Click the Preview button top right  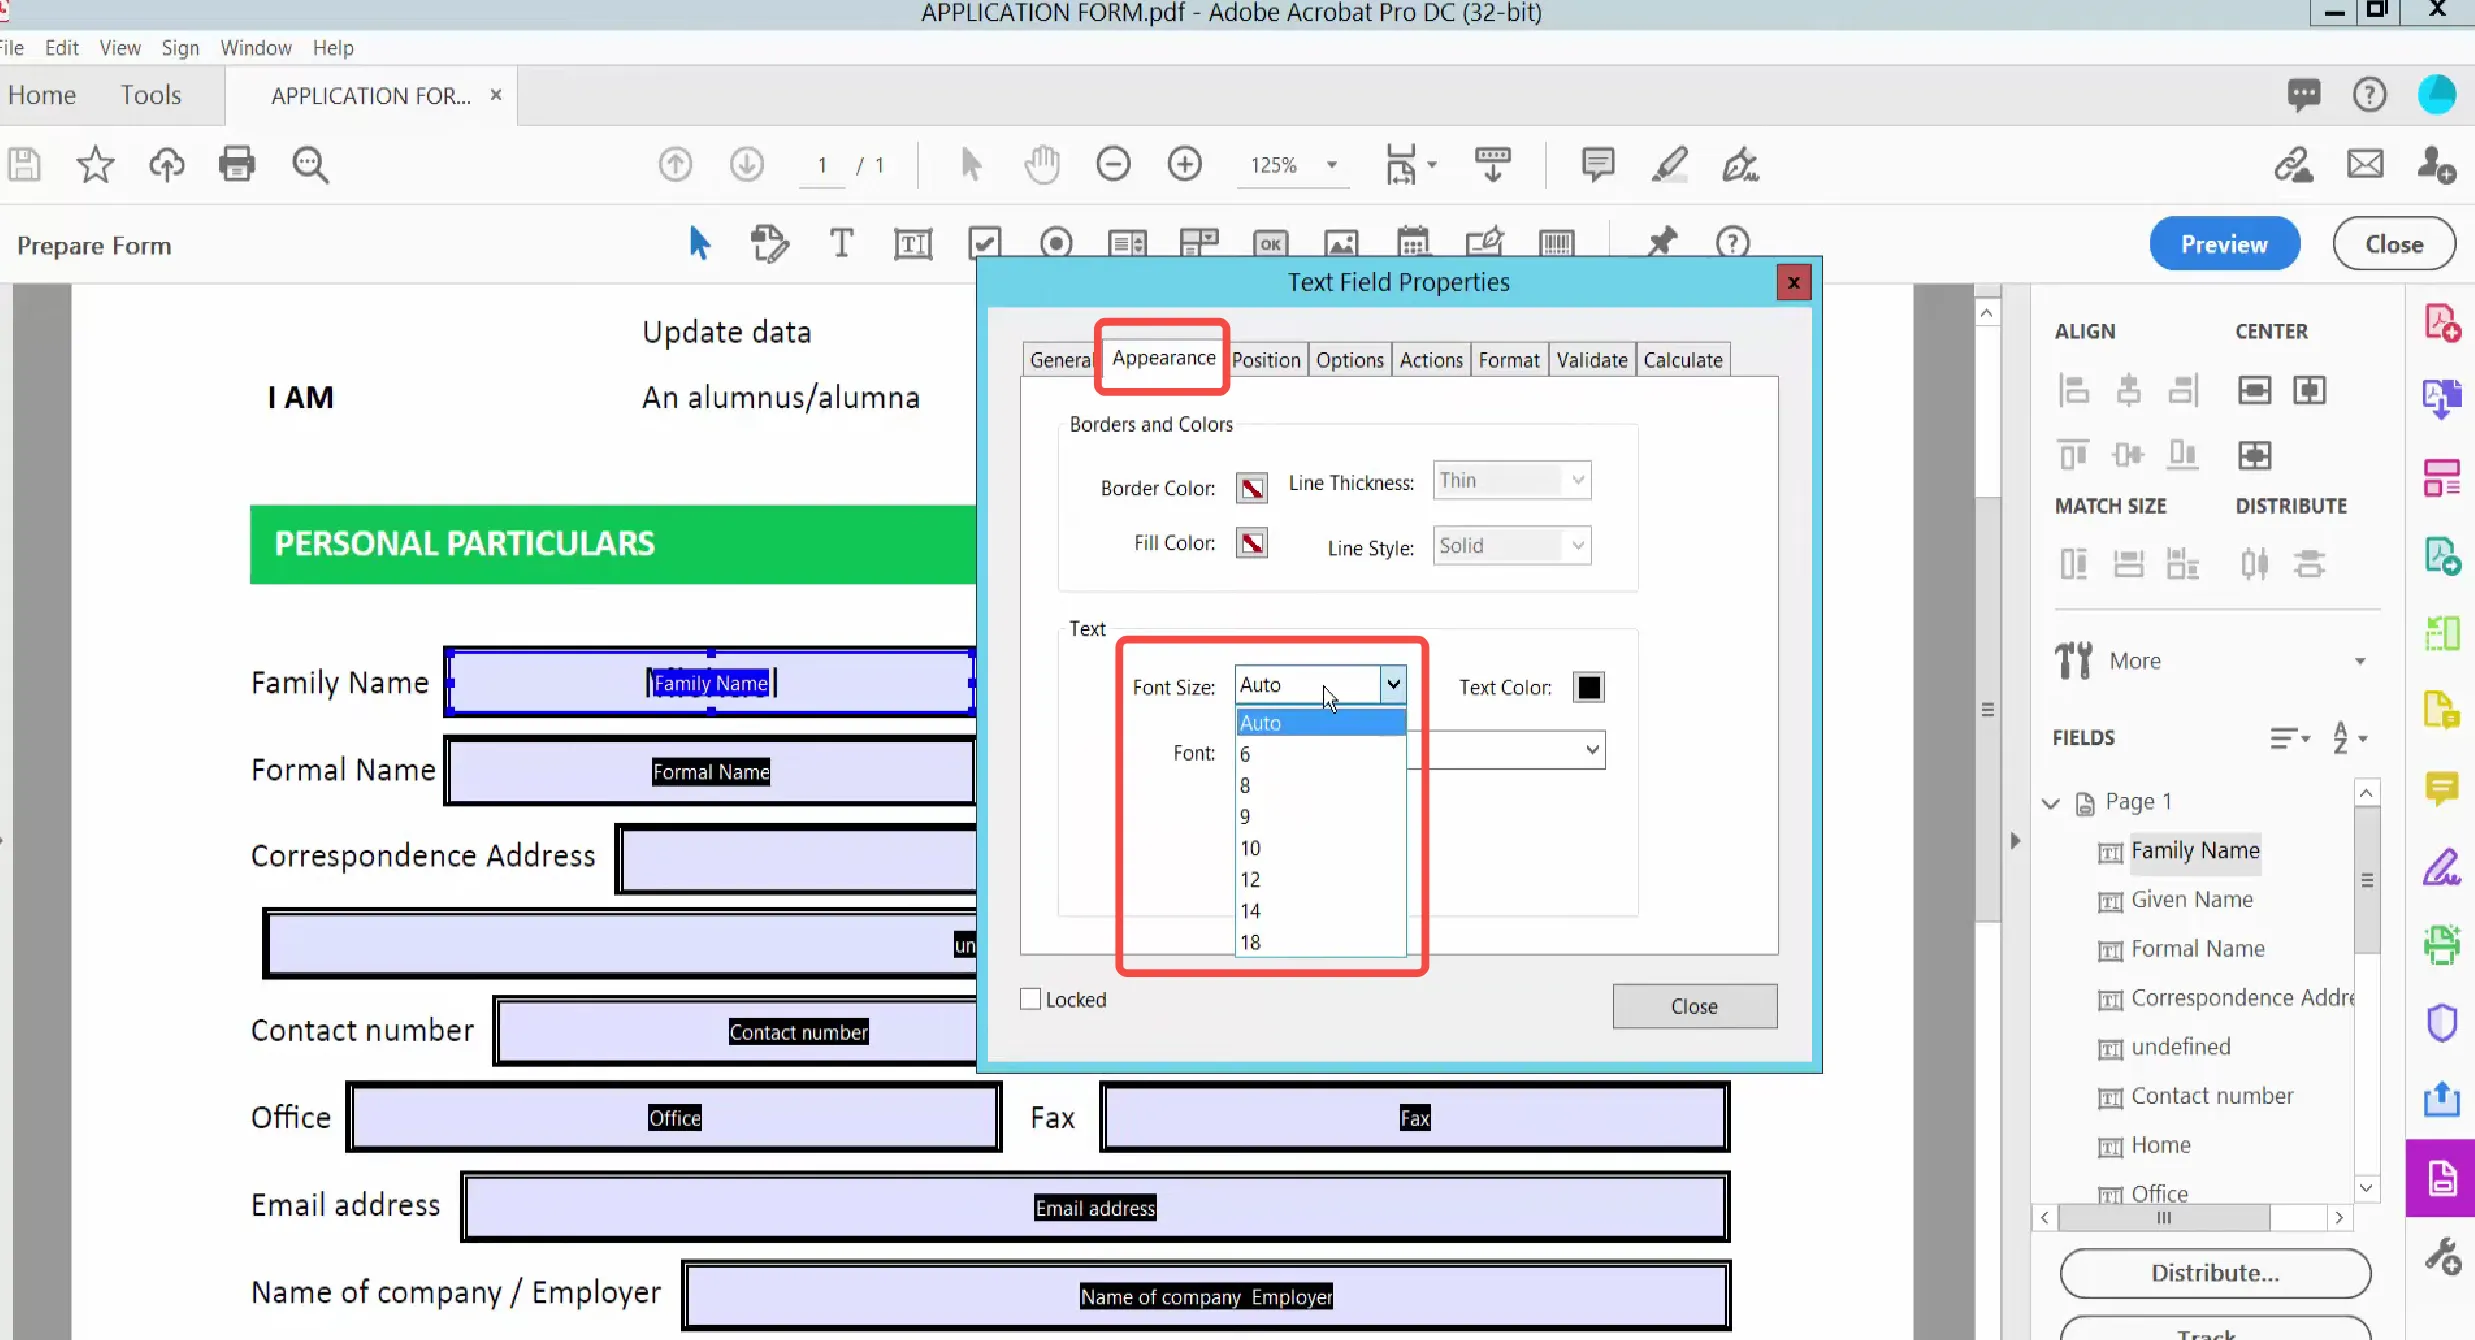click(x=2224, y=244)
